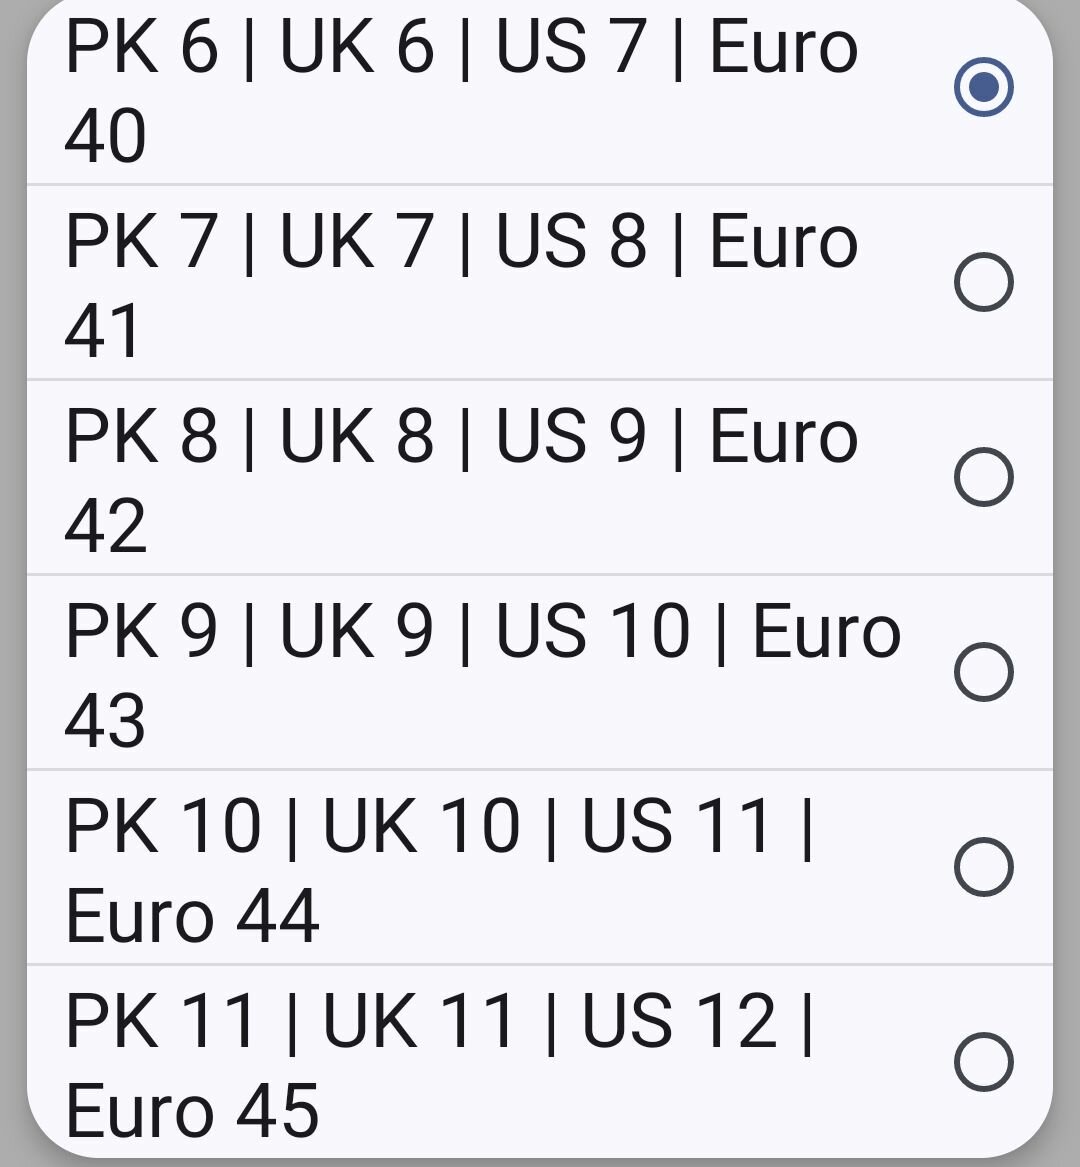
Task: Enable the radio button for Euro 42
Action: click(x=983, y=477)
